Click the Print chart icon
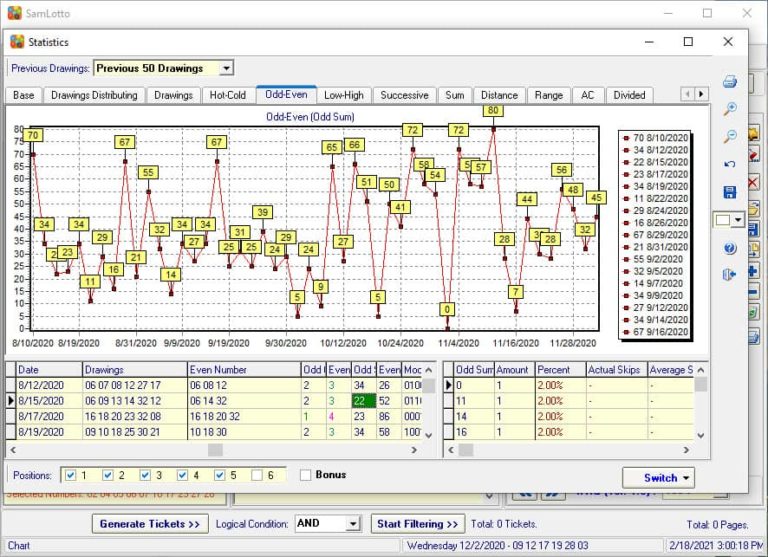Screen dimensions: 768x557 (x=729, y=82)
